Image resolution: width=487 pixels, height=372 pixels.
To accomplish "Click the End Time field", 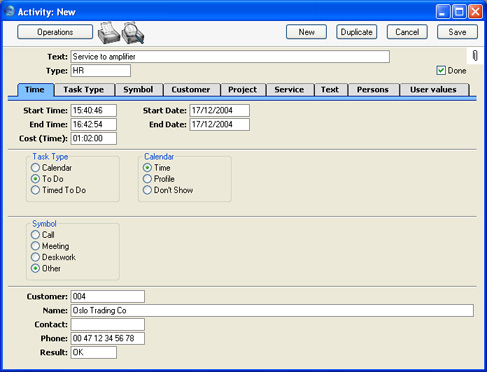I will point(94,124).
